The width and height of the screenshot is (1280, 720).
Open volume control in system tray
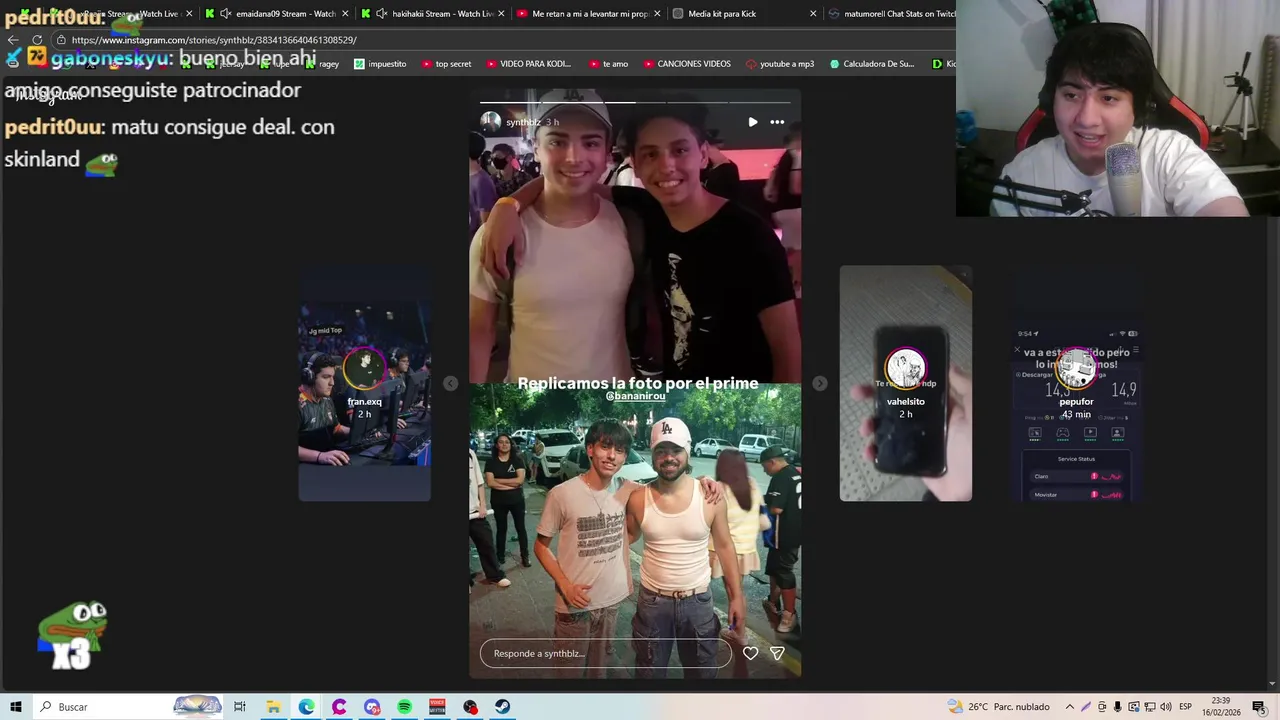1166,707
